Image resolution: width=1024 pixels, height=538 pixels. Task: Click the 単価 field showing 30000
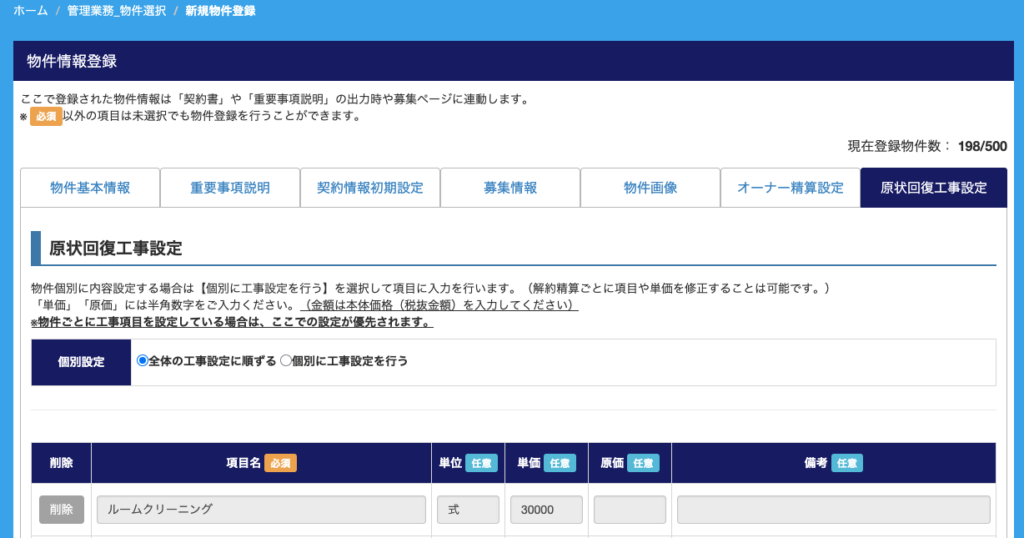[546, 509]
